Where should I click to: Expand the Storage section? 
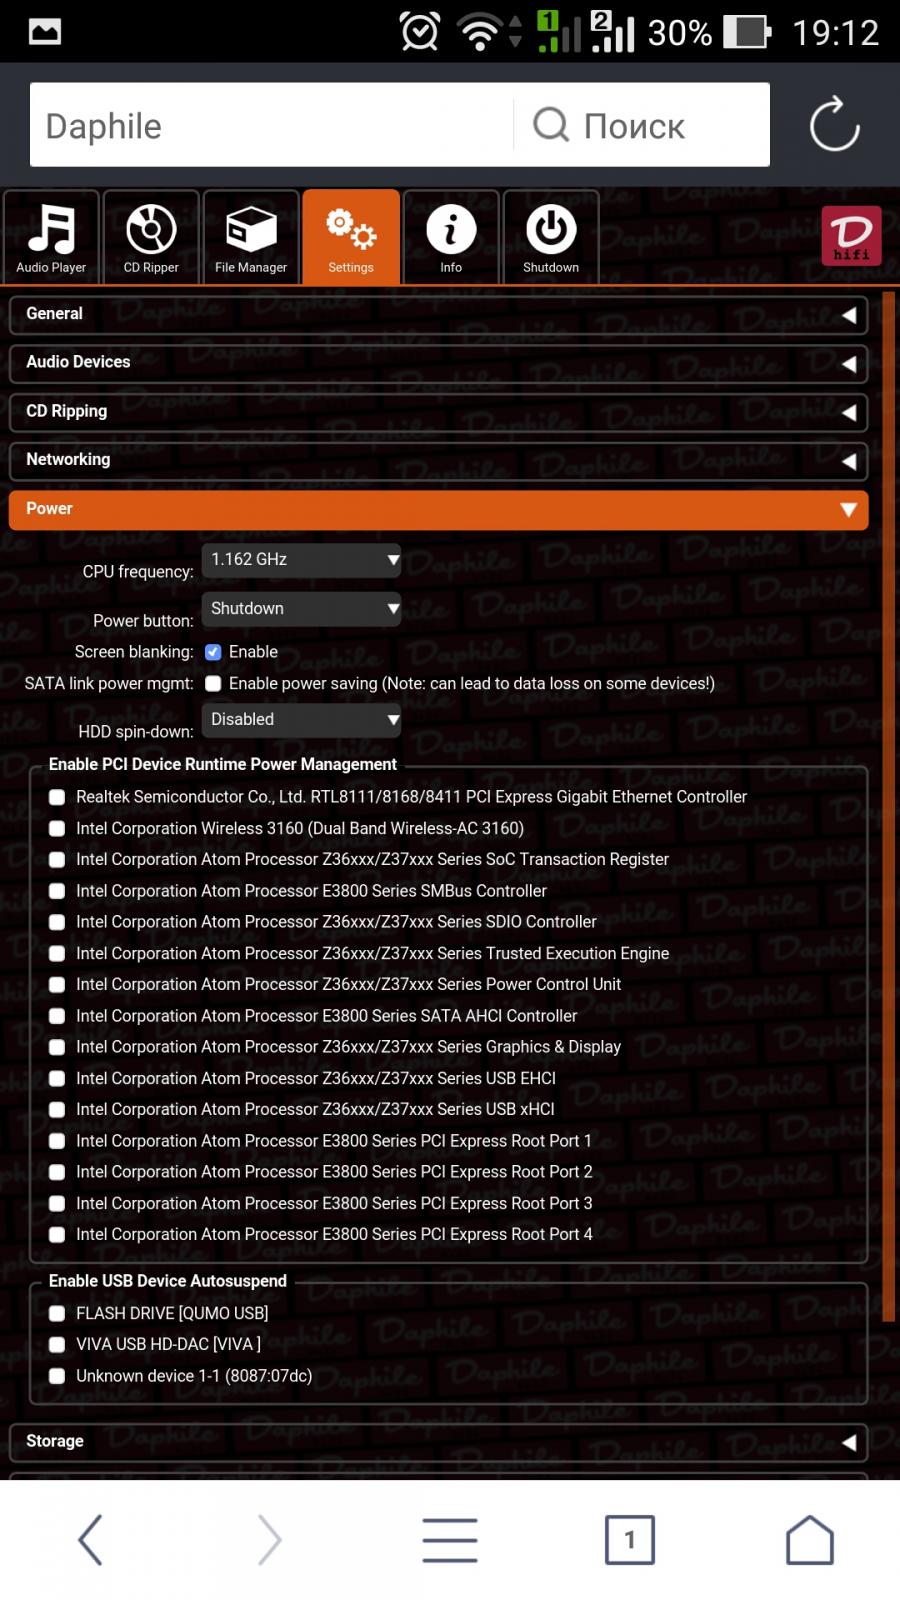coord(438,1442)
